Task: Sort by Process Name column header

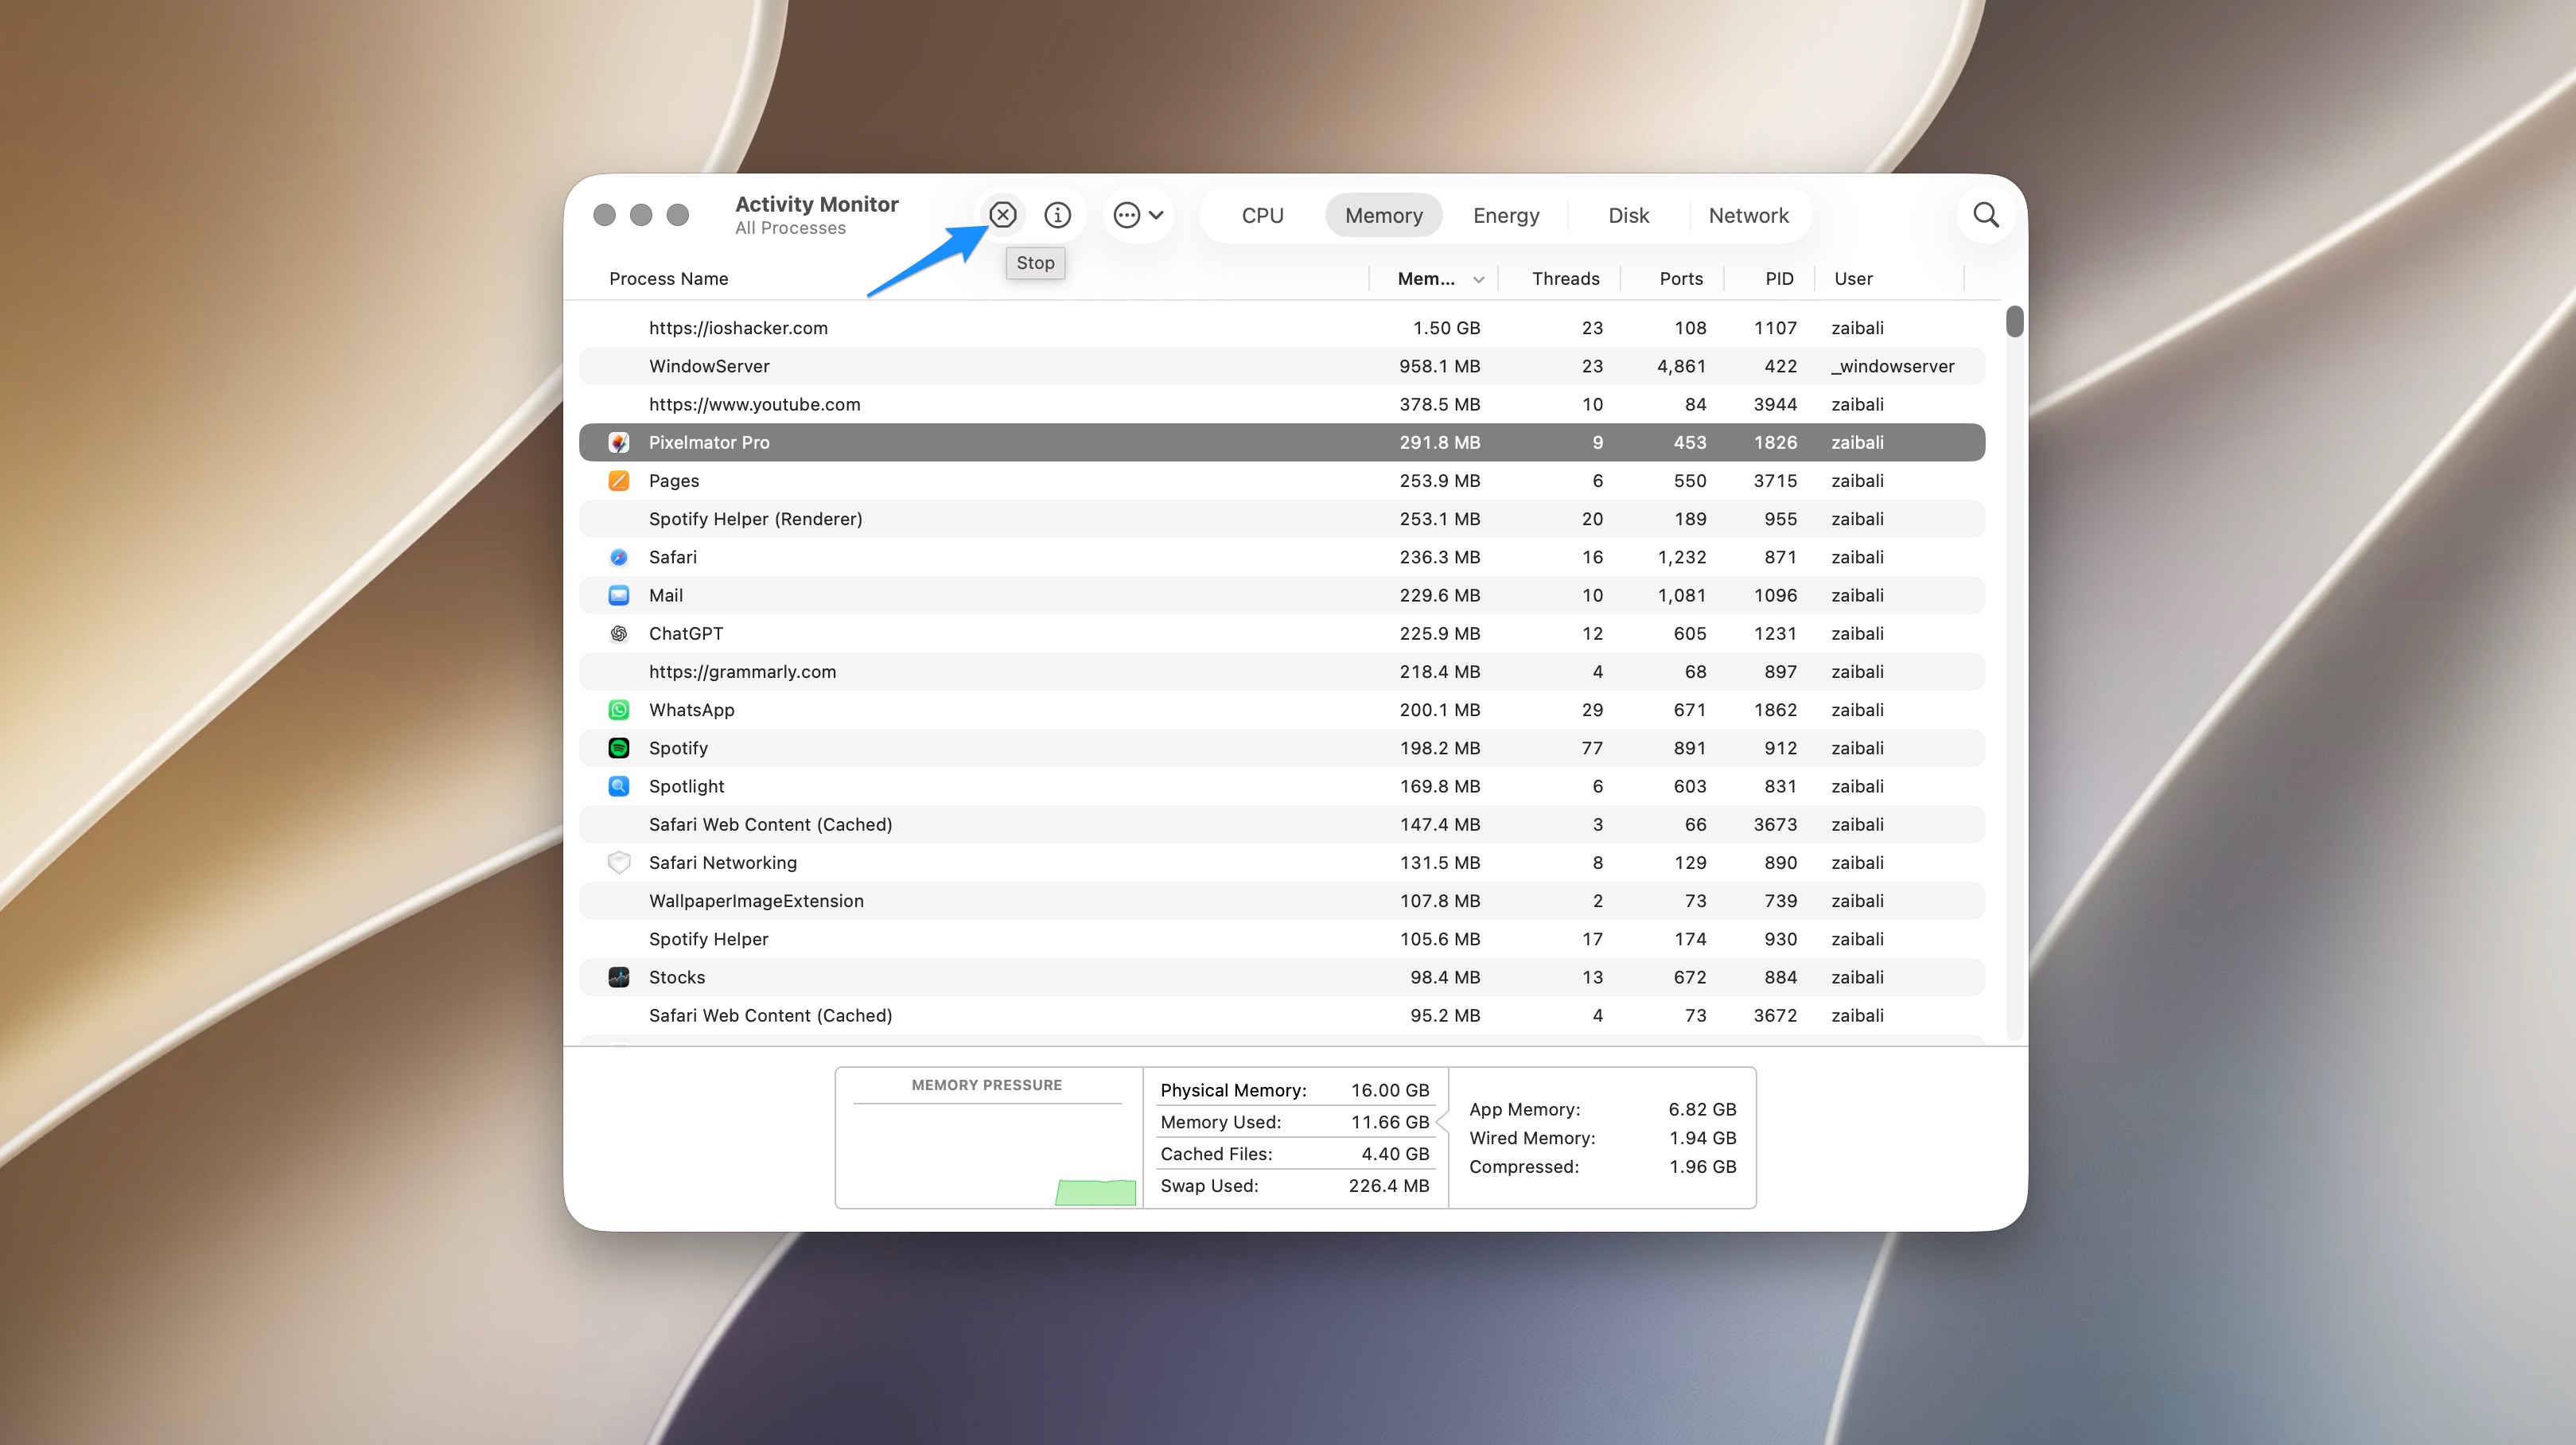Action: (x=668, y=279)
